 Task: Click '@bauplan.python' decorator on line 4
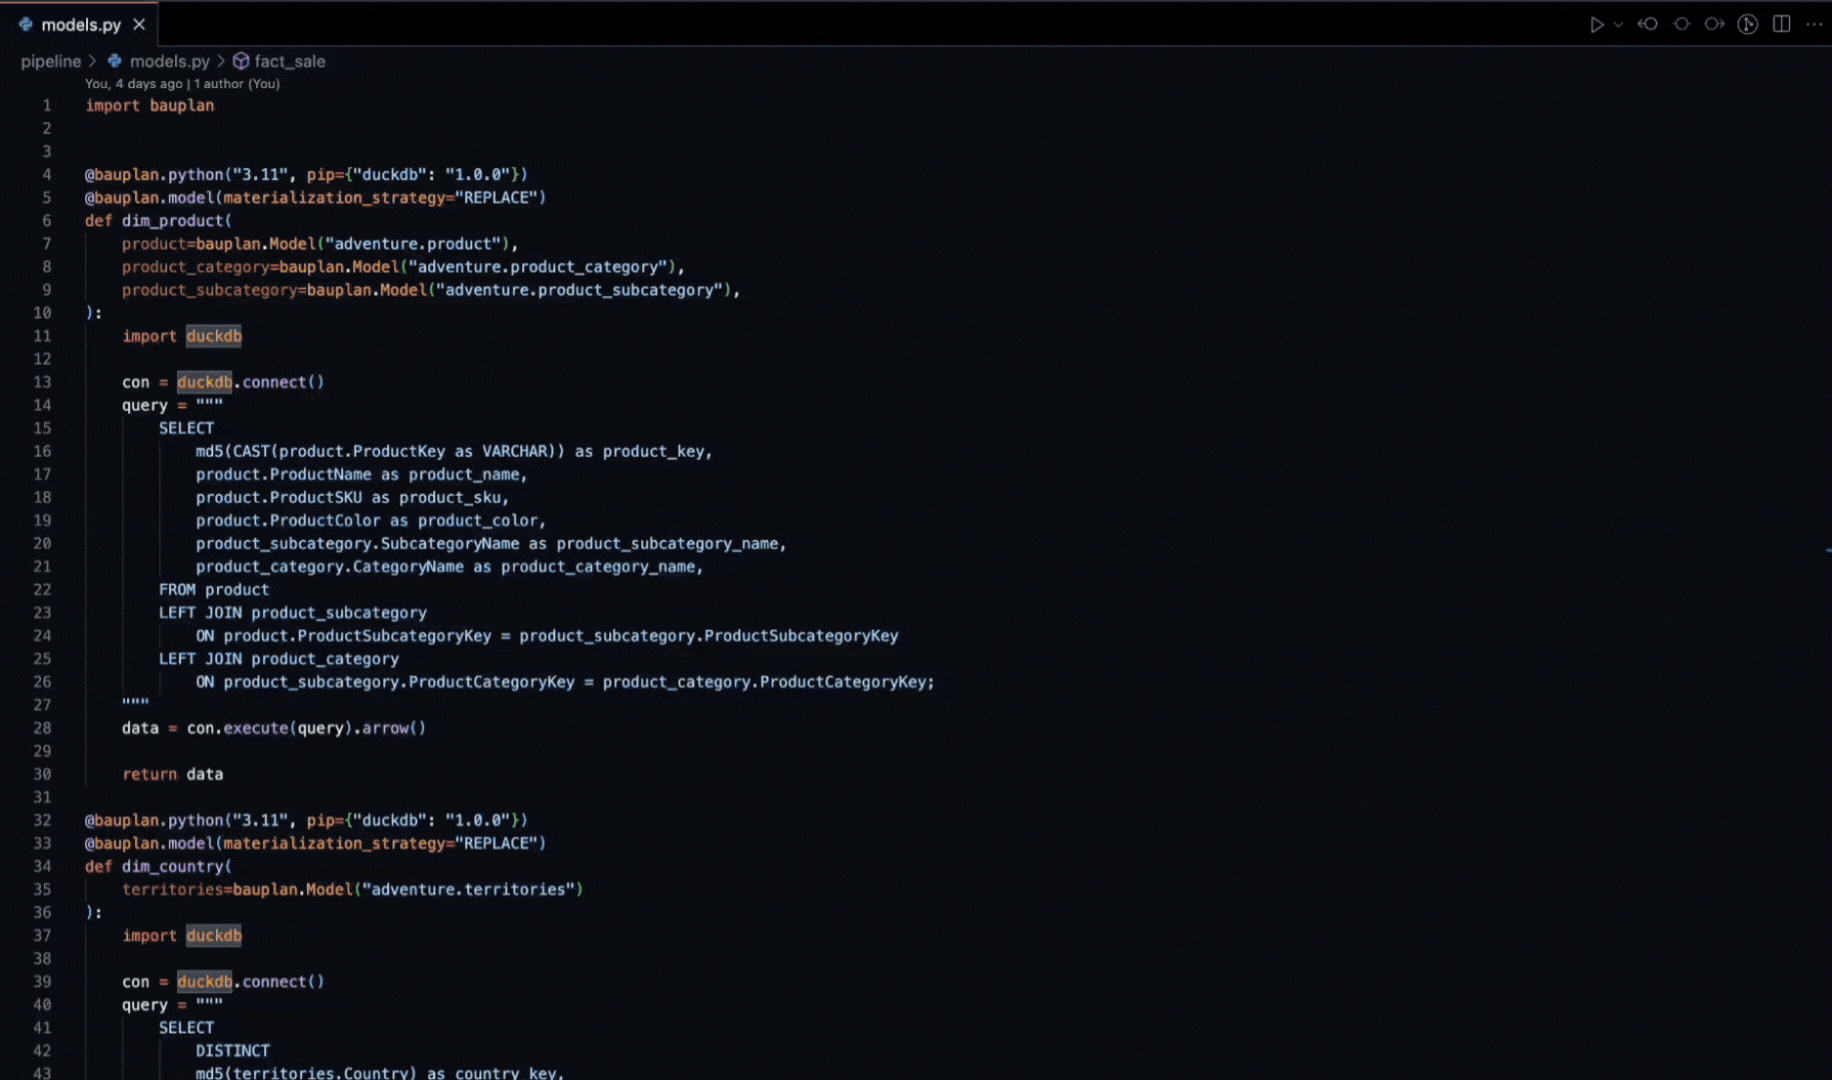[154, 175]
